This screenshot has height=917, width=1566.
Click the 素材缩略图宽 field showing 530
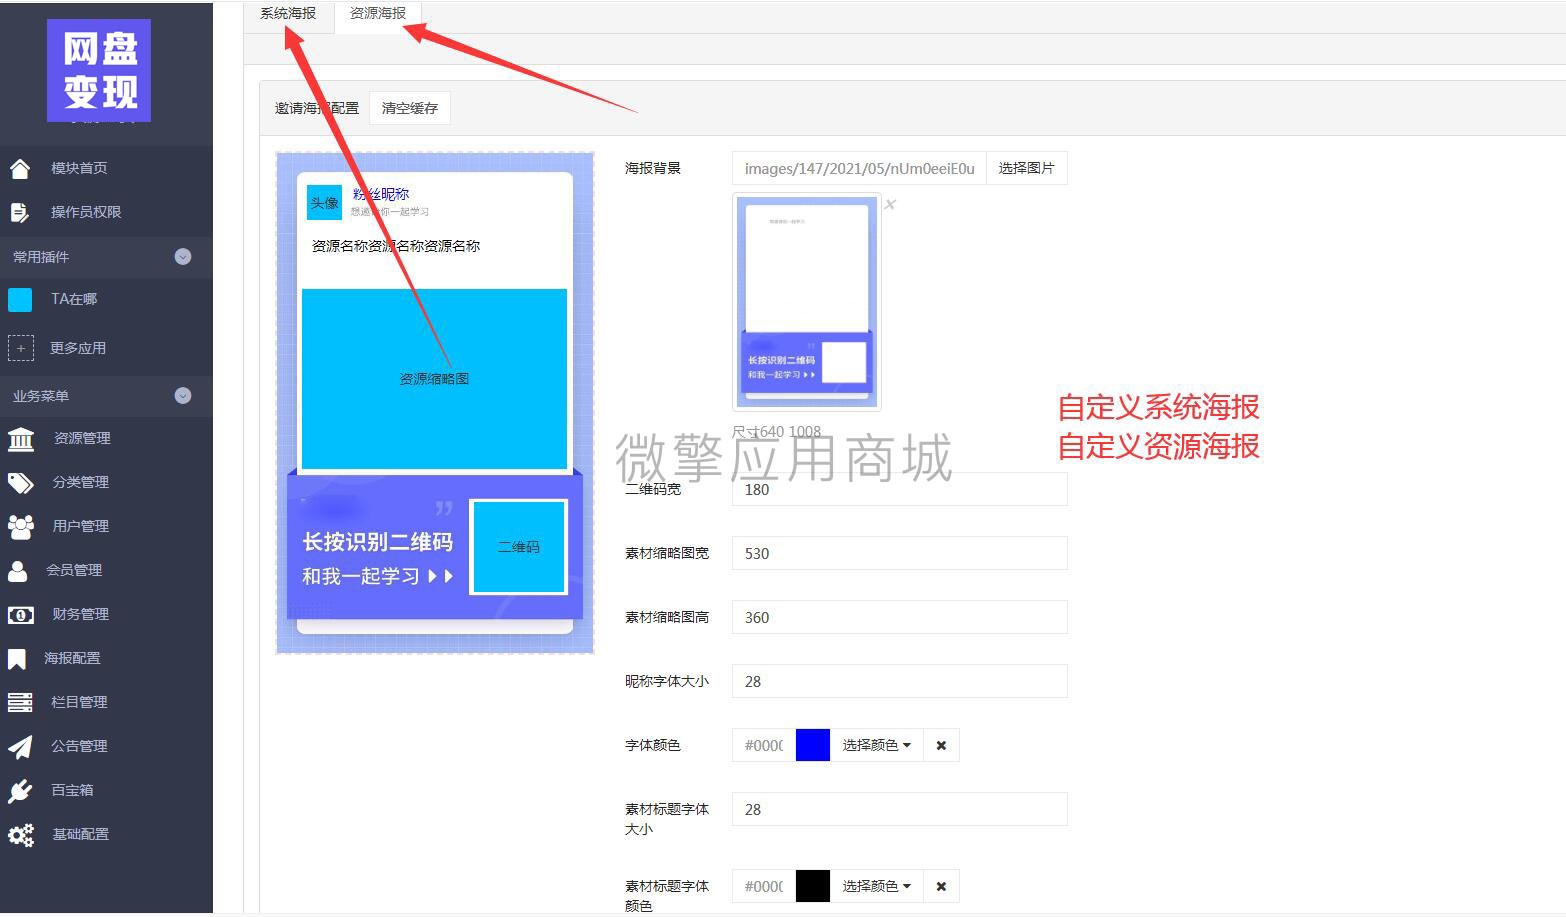pyautogui.click(x=900, y=553)
